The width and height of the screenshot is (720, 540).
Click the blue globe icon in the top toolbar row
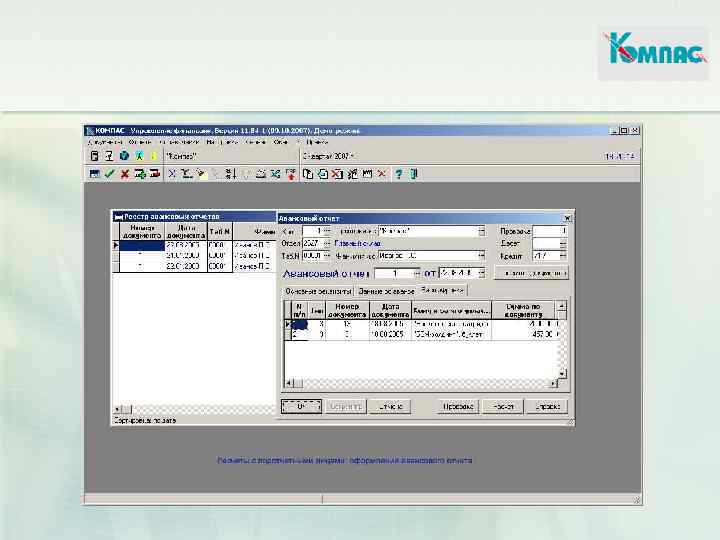pyautogui.click(x=124, y=156)
